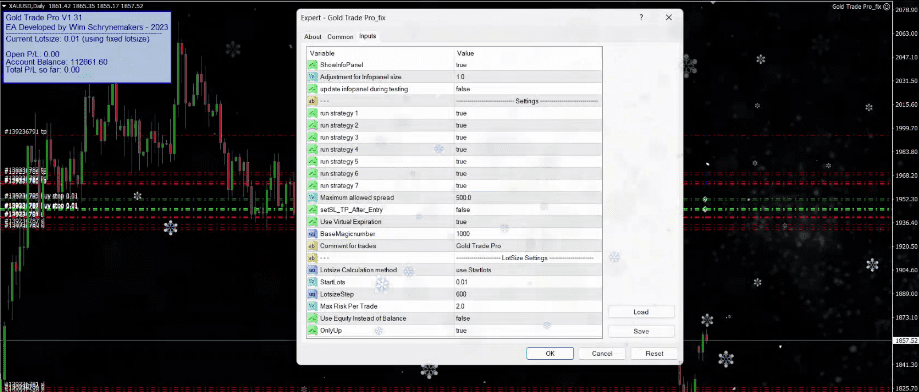
Task: Click the icon beside Maximum allowed spread
Action: (x=313, y=197)
